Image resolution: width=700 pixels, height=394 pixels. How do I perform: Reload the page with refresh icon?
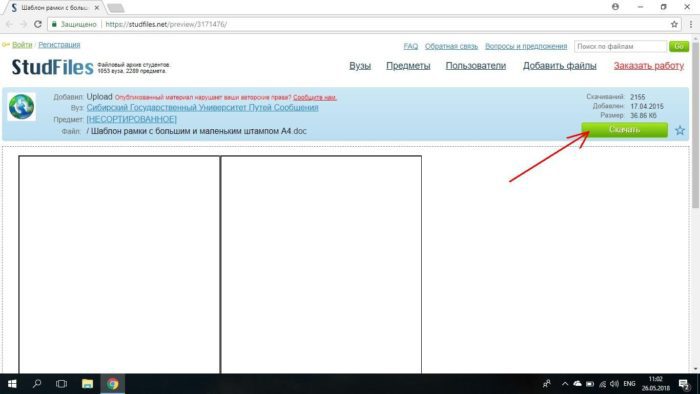point(38,24)
